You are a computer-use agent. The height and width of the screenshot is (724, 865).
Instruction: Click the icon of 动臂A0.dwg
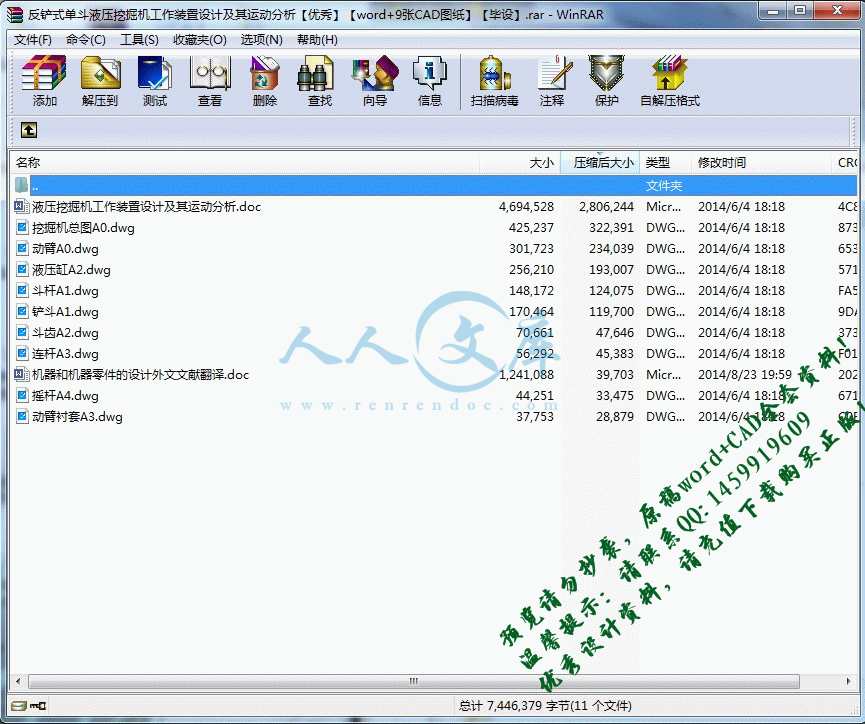22,248
